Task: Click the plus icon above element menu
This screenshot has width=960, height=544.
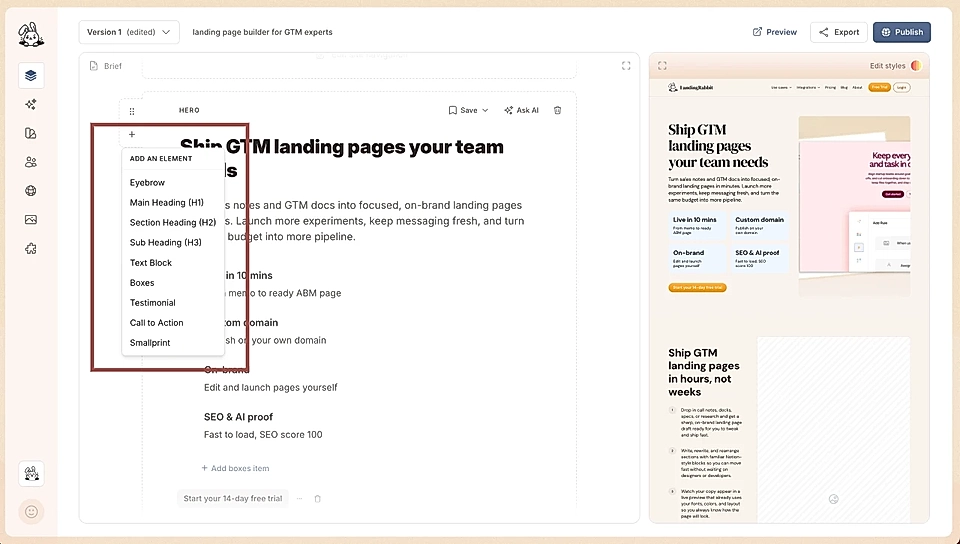Action: (132, 135)
